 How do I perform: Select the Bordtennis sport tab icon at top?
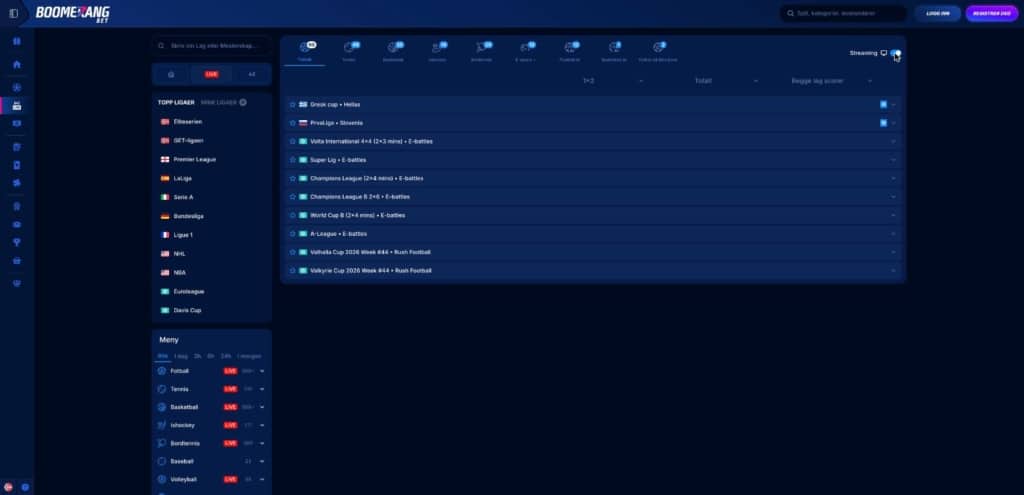pos(481,48)
